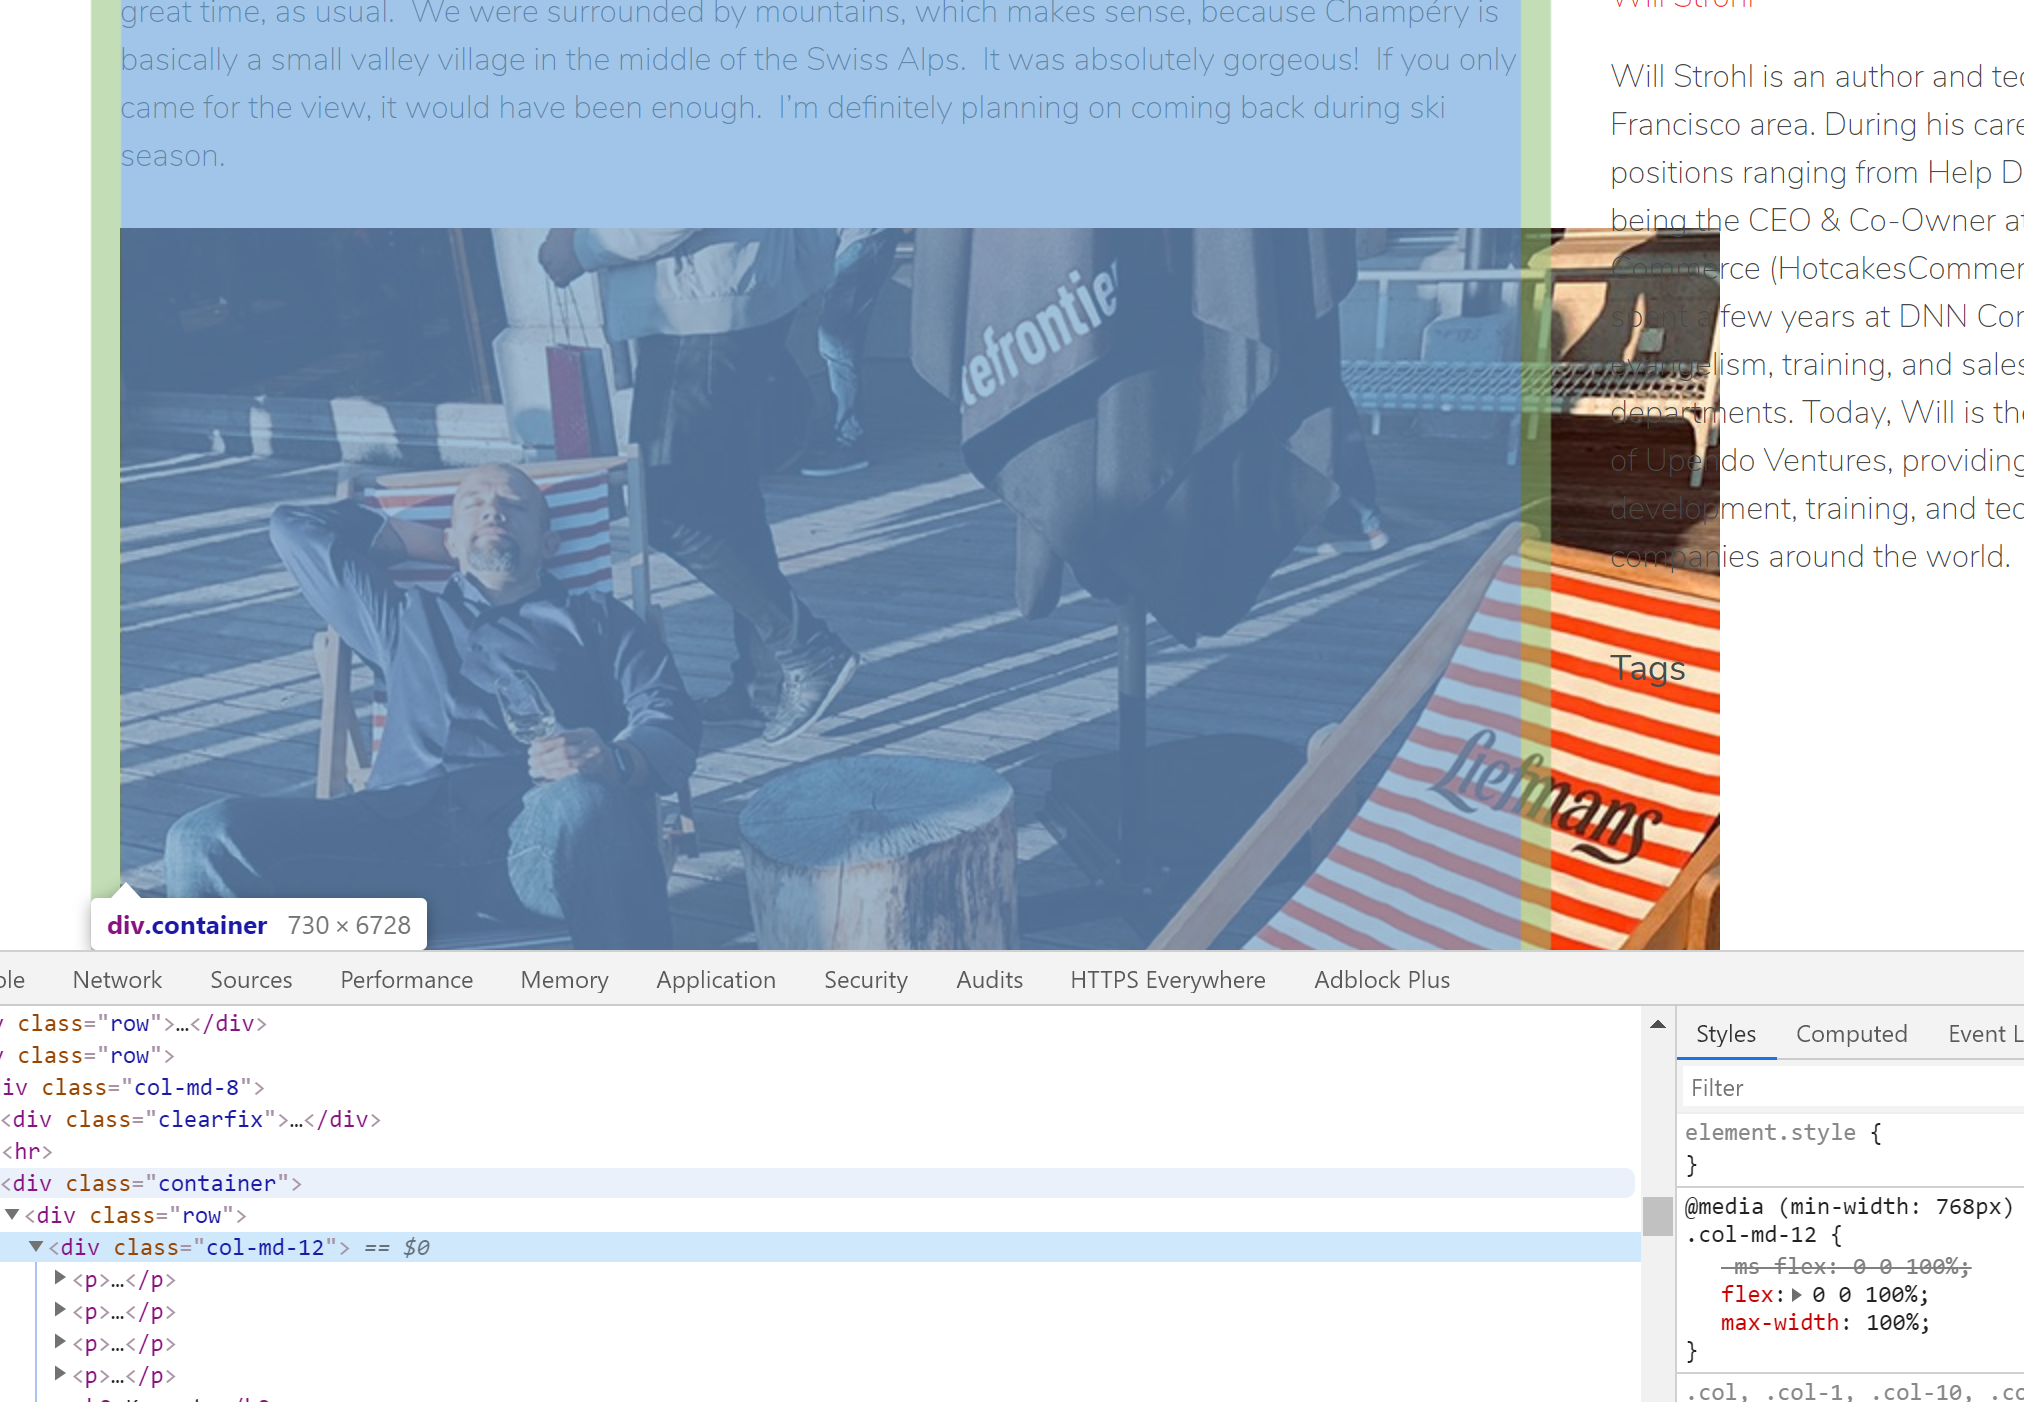This screenshot has height=1402, width=2024.
Task: Open the Adblock Plus tab
Action: pyautogui.click(x=1382, y=980)
